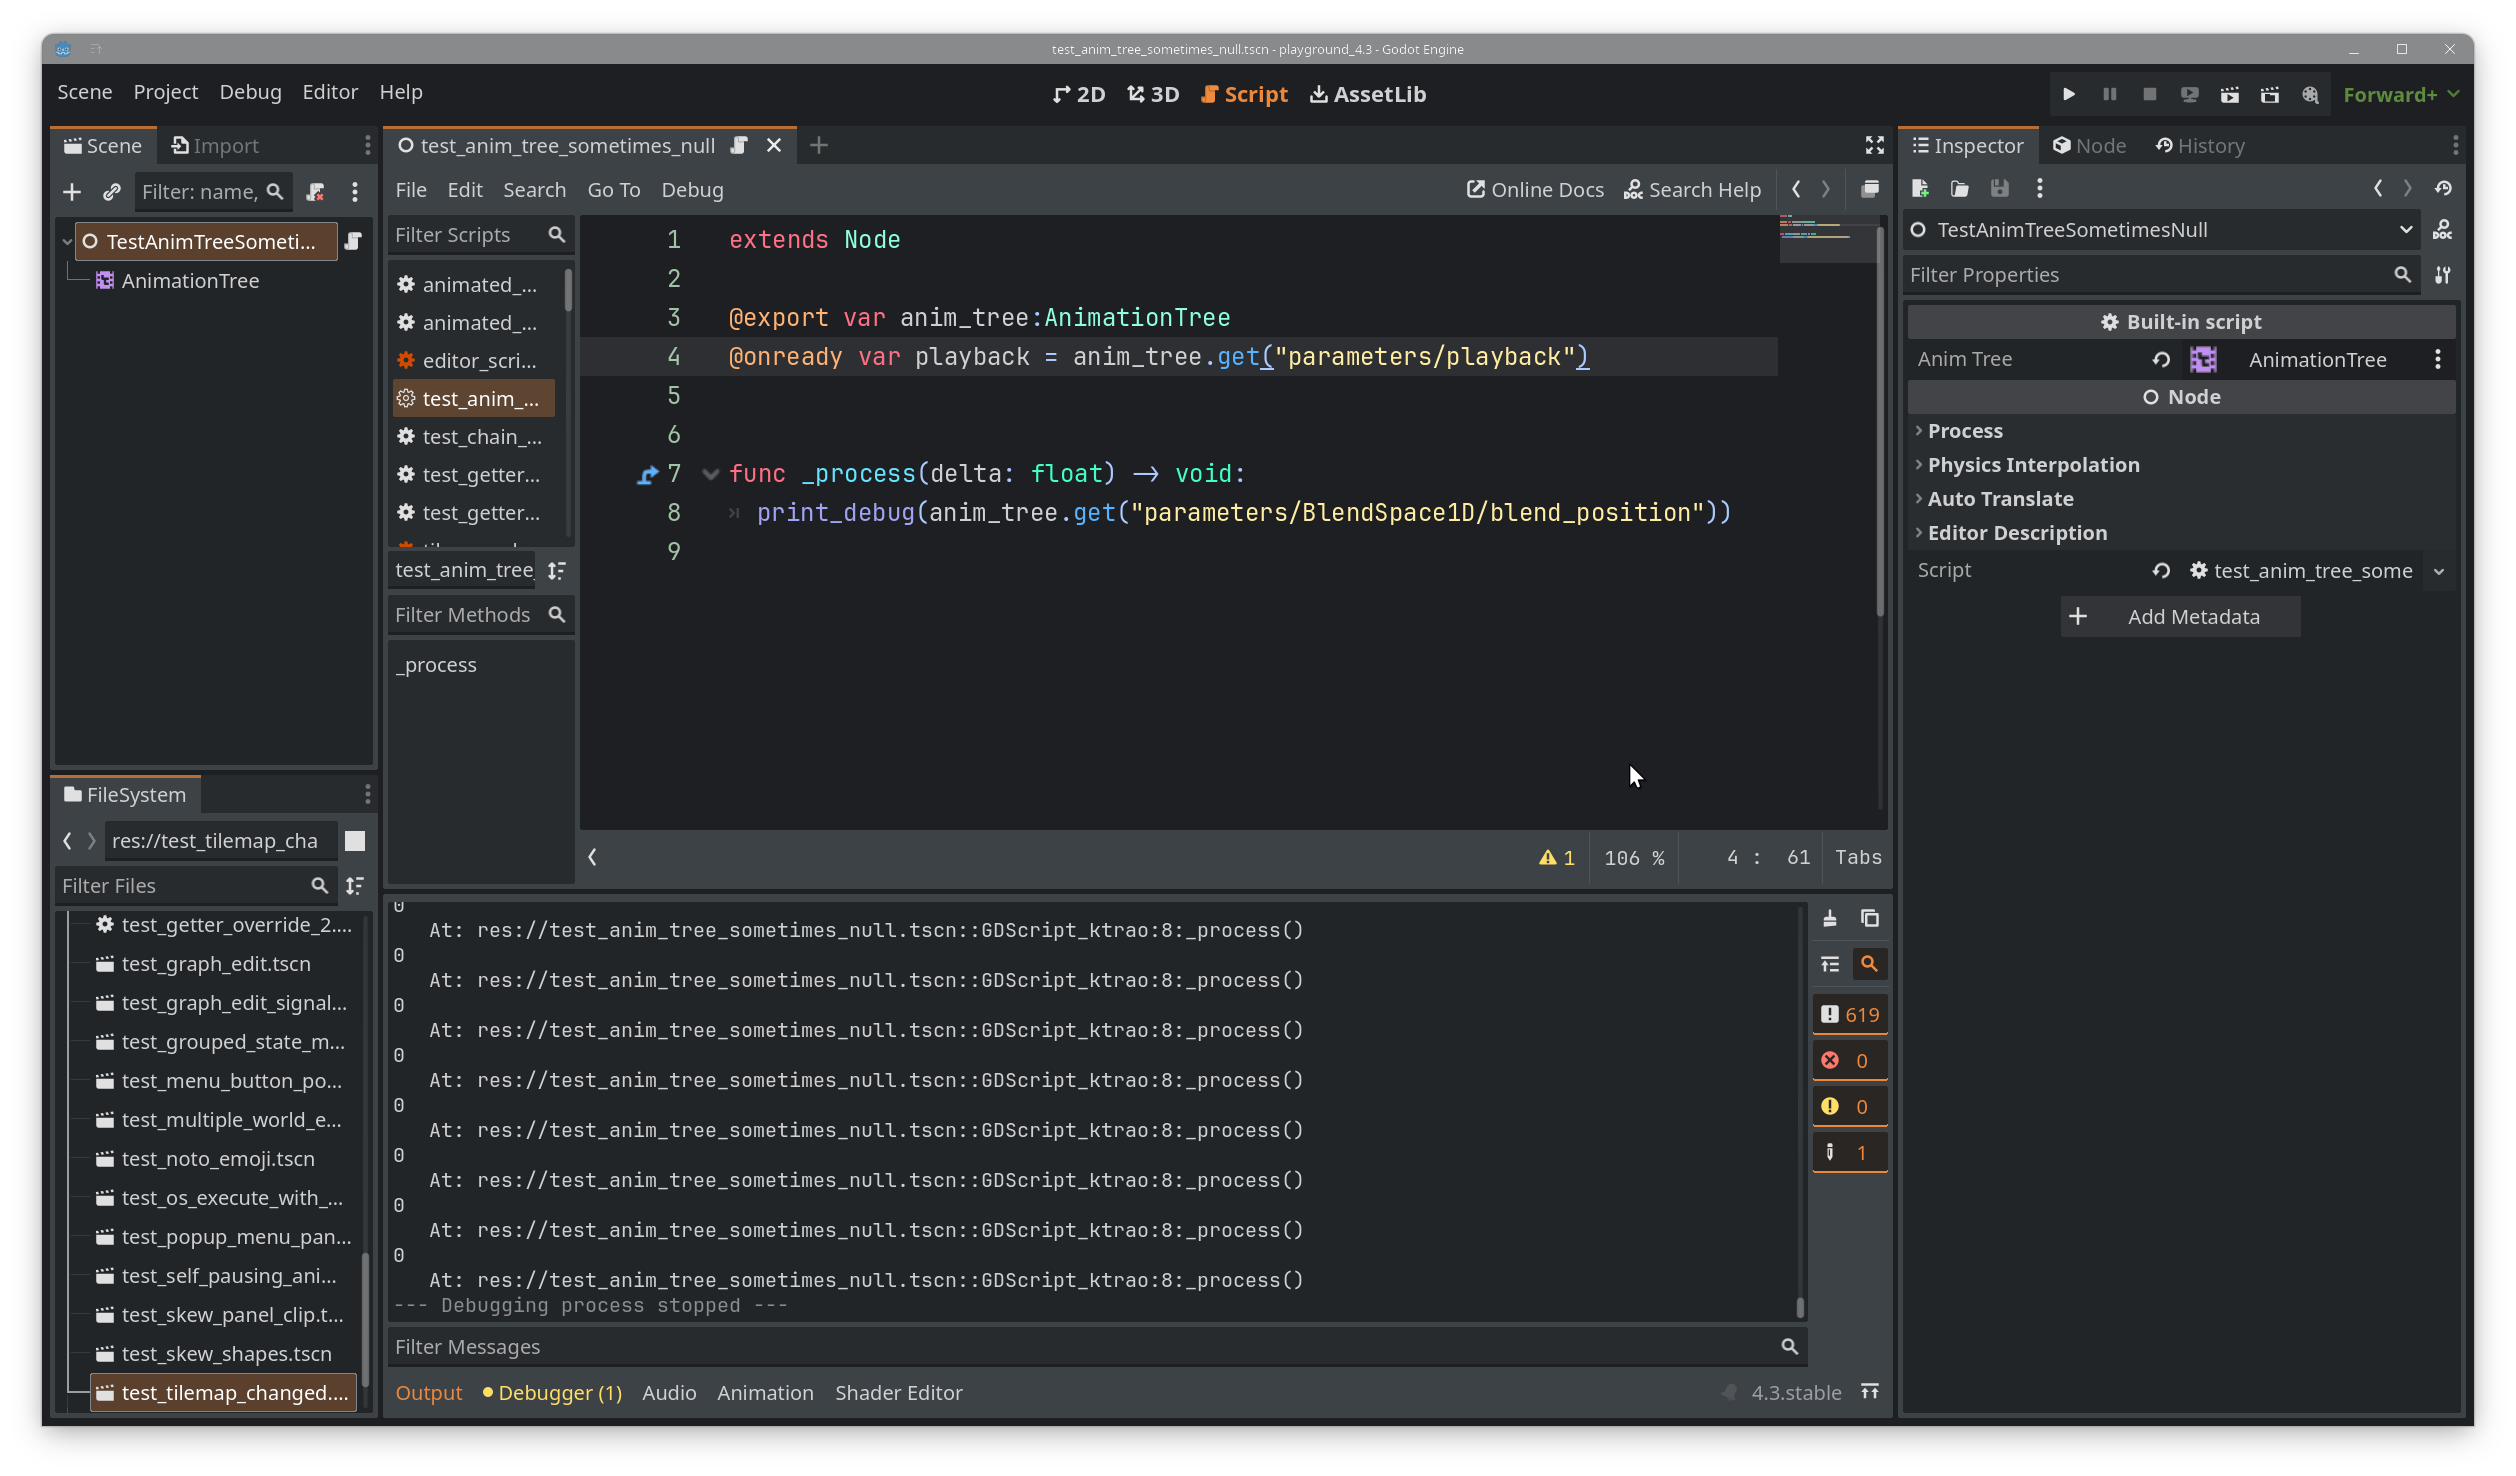This screenshot has height=1476, width=2516.
Task: Toggle alphabetical sorting of methods list
Action: click(x=557, y=570)
